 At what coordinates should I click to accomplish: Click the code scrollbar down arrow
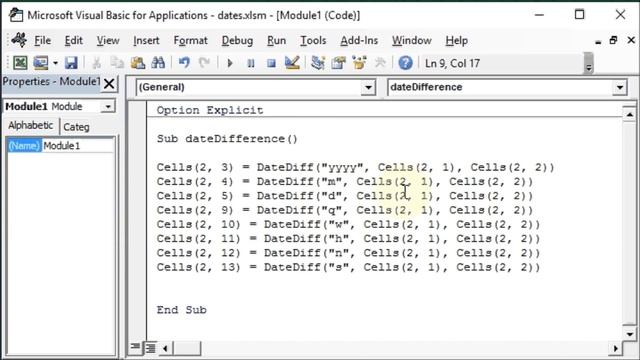click(x=629, y=334)
